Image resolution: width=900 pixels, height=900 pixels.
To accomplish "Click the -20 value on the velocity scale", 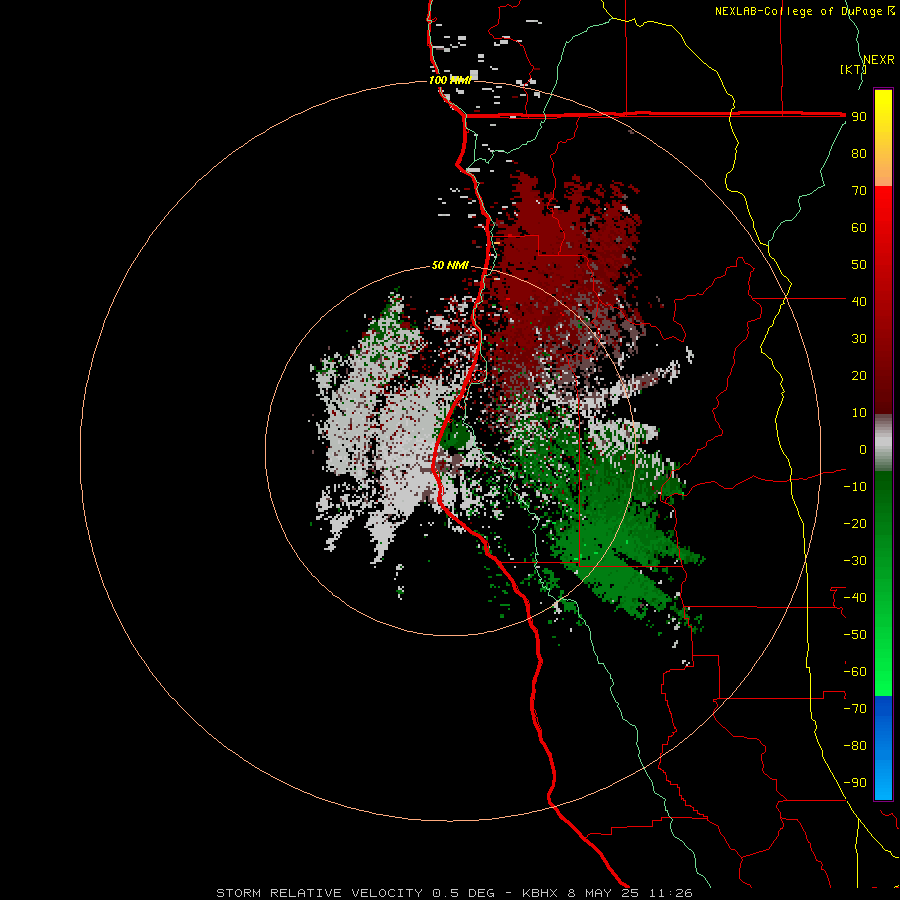I will pos(855,523).
